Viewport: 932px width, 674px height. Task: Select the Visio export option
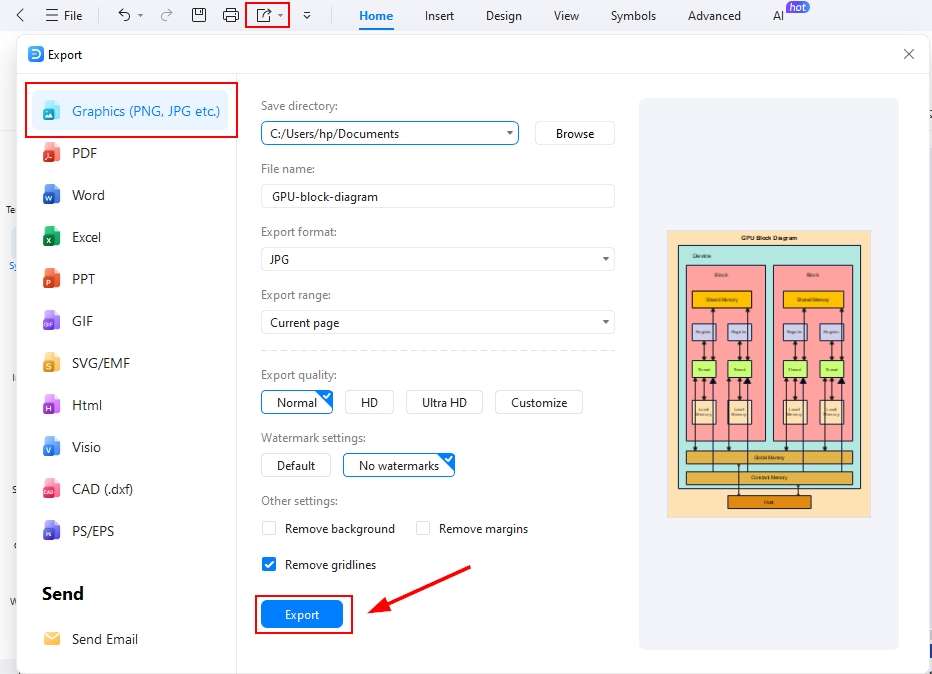pyautogui.click(x=89, y=447)
